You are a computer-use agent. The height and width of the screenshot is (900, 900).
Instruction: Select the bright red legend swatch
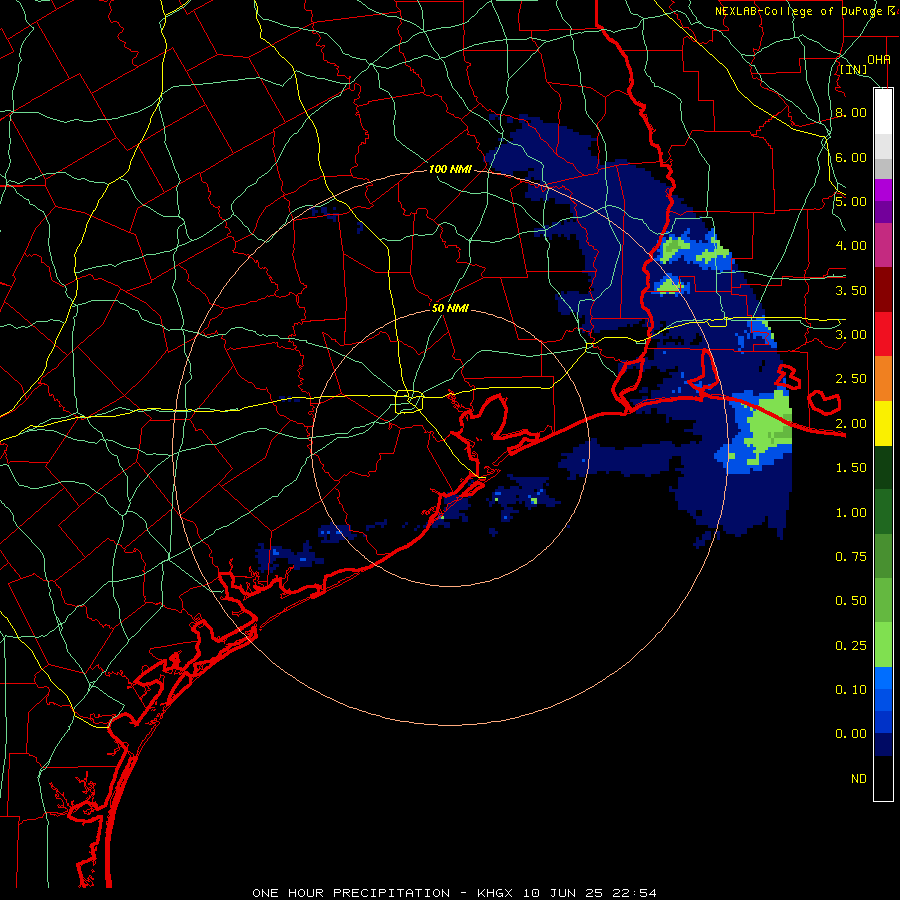pyautogui.click(x=883, y=334)
